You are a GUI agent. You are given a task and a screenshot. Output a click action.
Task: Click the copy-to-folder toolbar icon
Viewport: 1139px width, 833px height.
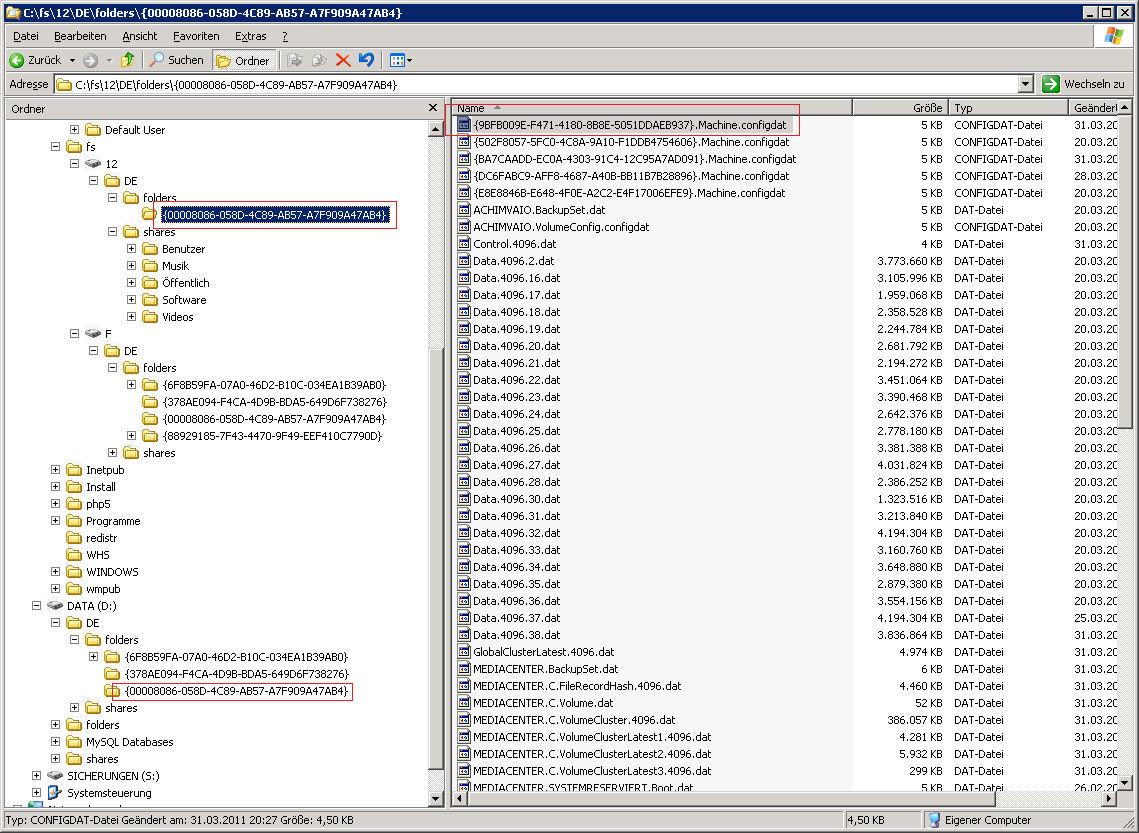pos(319,60)
